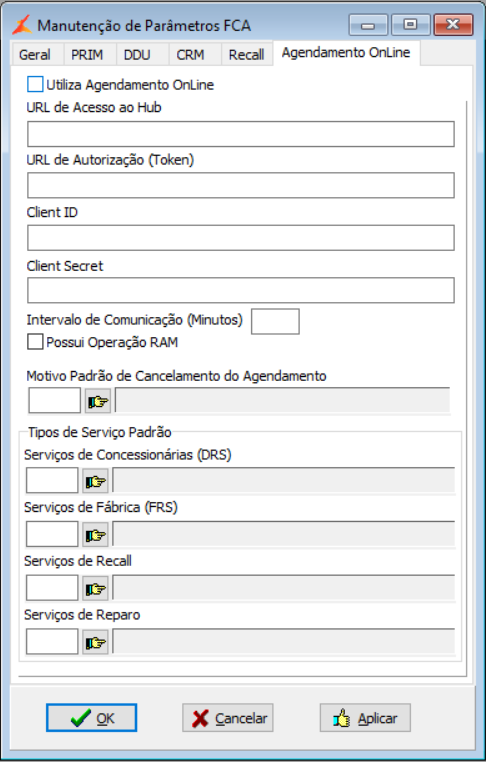Close the Manutenção de Parâmetros FCA window

click(x=453, y=25)
